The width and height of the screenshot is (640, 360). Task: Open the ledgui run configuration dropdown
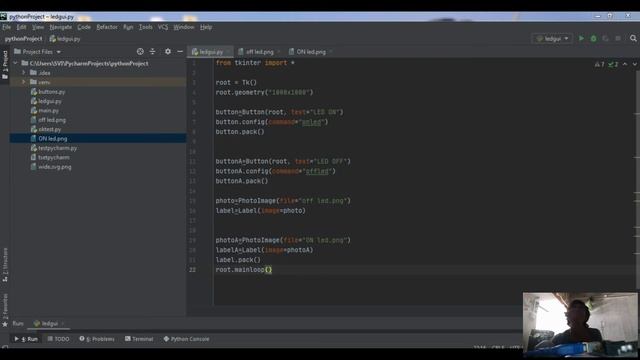coord(552,38)
